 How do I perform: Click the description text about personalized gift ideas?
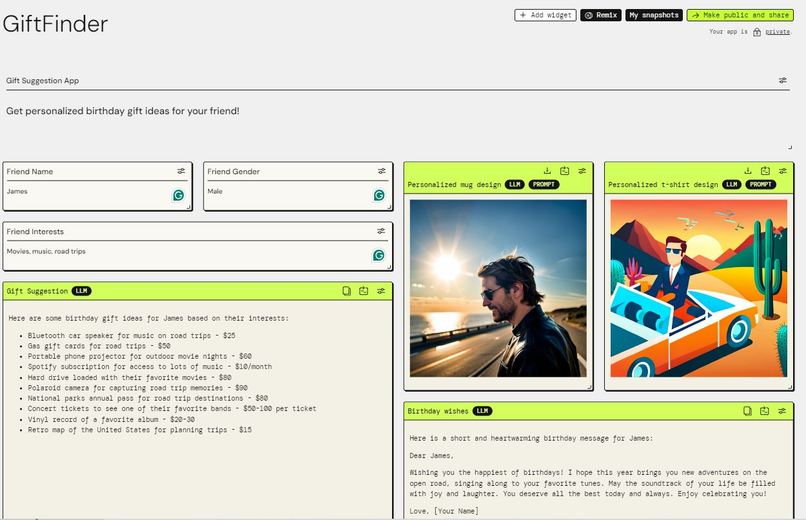[123, 111]
